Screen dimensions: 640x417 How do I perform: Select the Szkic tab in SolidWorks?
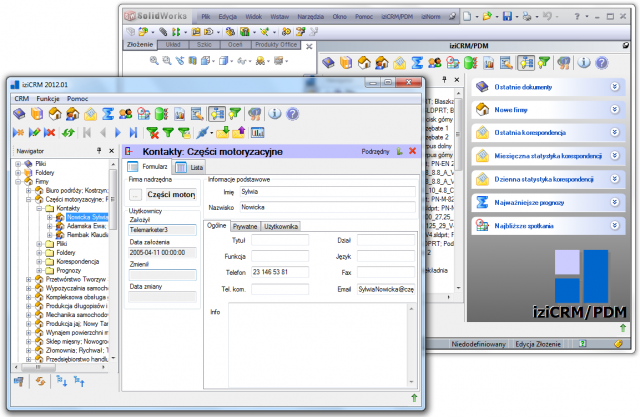point(204,44)
